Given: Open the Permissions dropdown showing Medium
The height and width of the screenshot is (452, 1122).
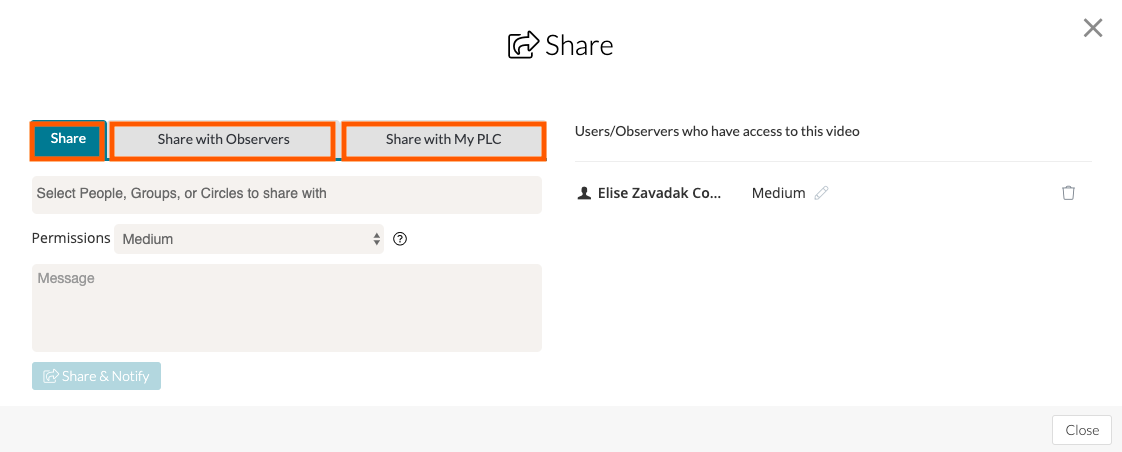Looking at the screenshot, I should point(248,239).
